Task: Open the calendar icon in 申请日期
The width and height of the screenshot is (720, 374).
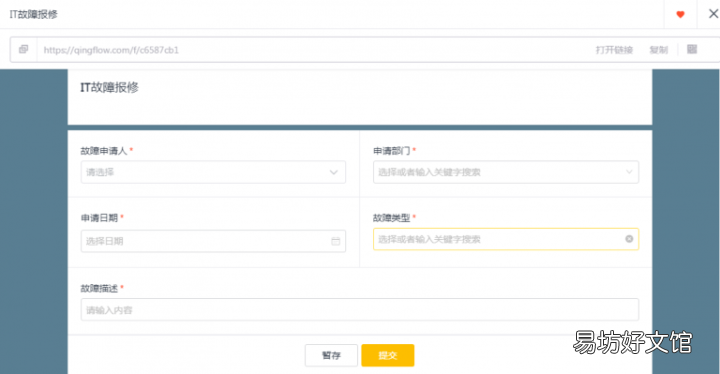Action: click(x=336, y=241)
